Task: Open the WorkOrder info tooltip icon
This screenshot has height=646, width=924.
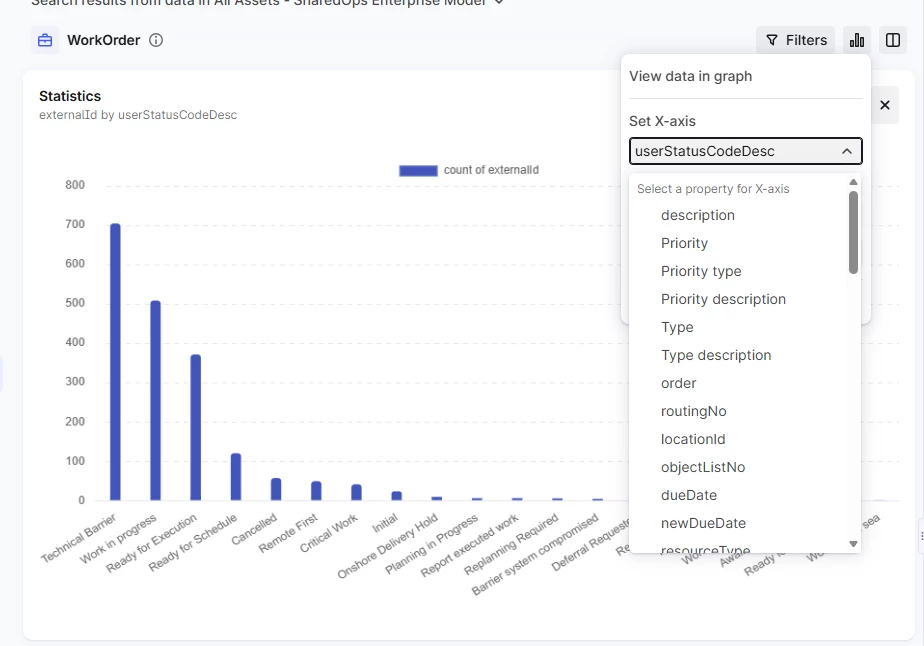Action: [156, 41]
